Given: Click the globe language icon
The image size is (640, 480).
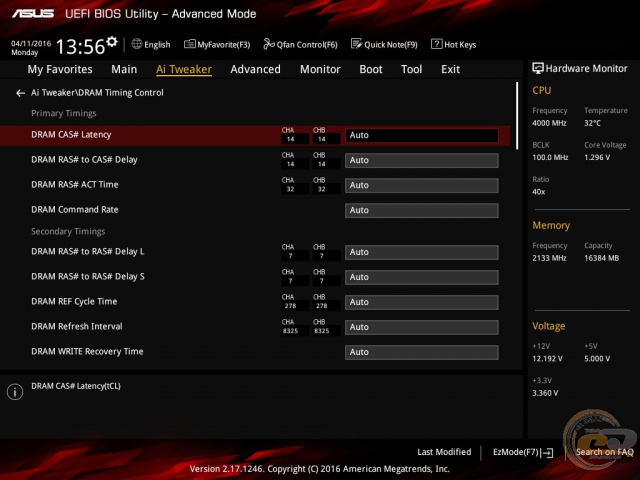Looking at the screenshot, I should point(137,44).
